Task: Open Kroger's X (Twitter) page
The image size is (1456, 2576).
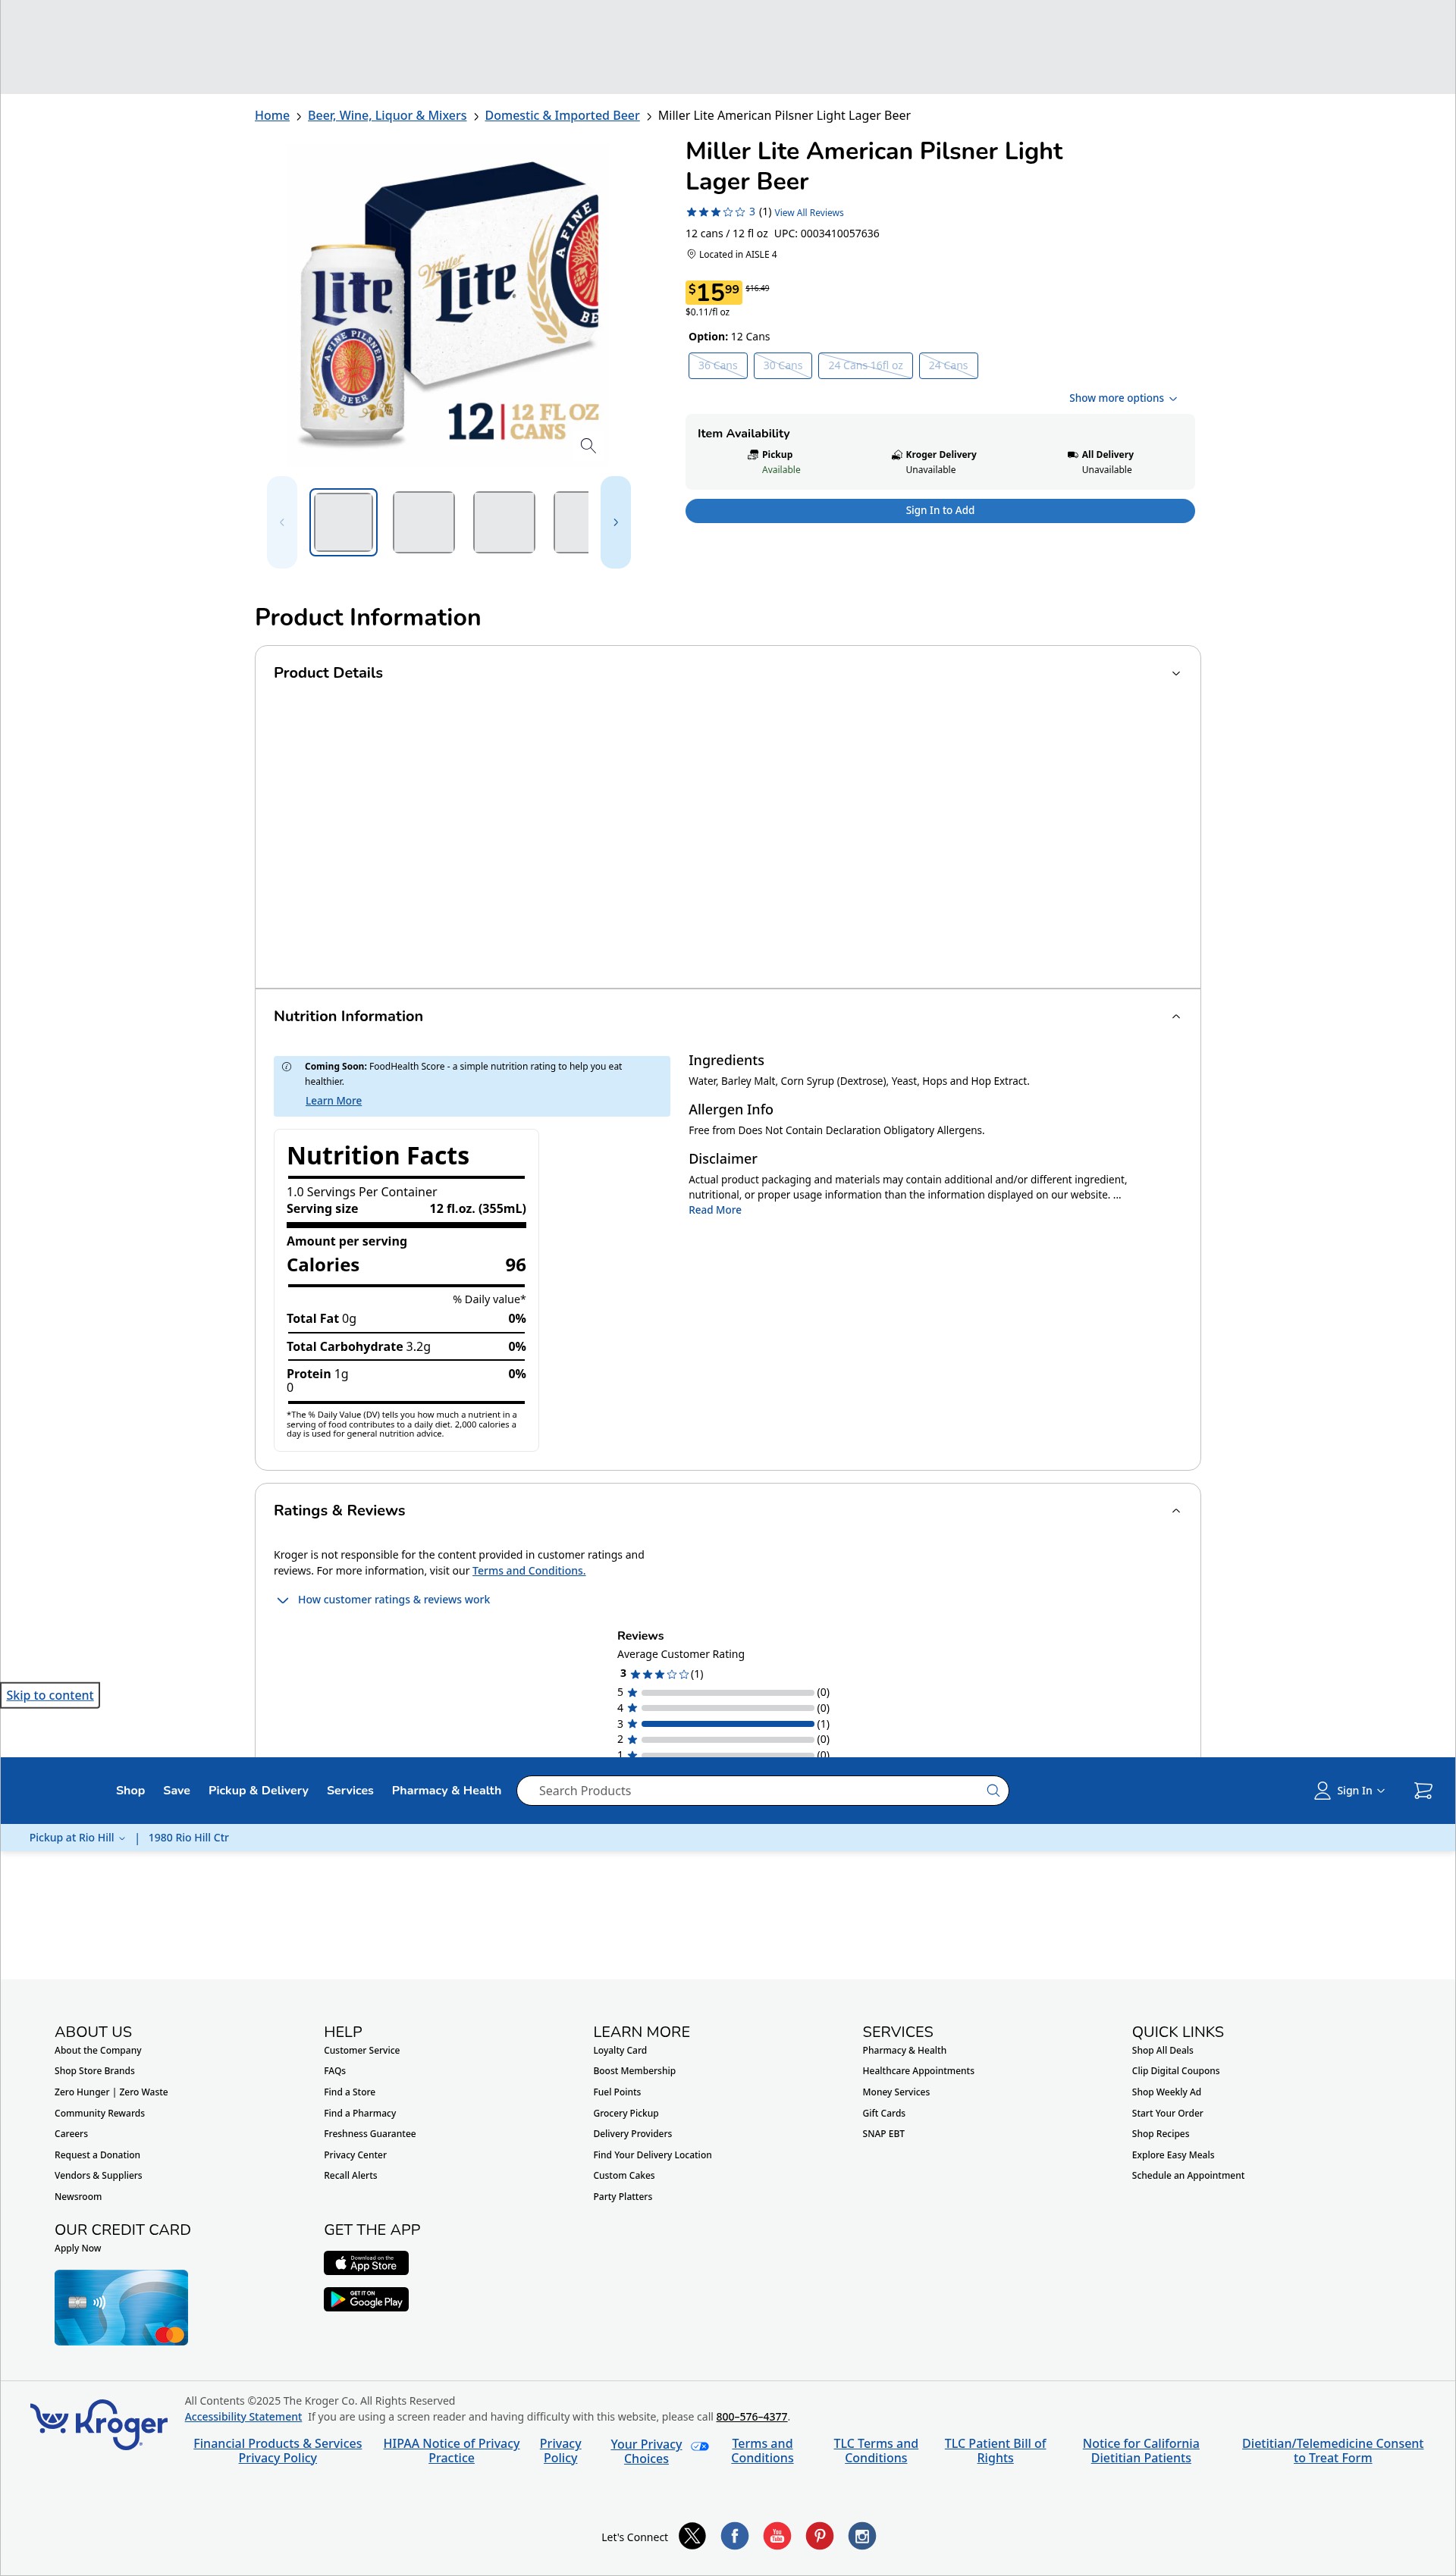Action: (x=692, y=2536)
